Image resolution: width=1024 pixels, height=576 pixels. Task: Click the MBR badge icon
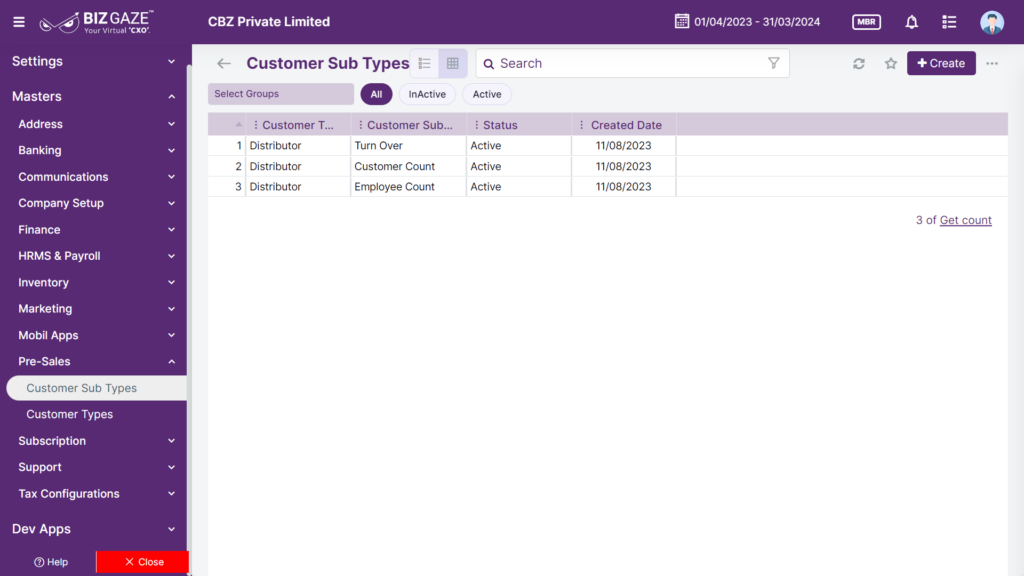coord(866,22)
